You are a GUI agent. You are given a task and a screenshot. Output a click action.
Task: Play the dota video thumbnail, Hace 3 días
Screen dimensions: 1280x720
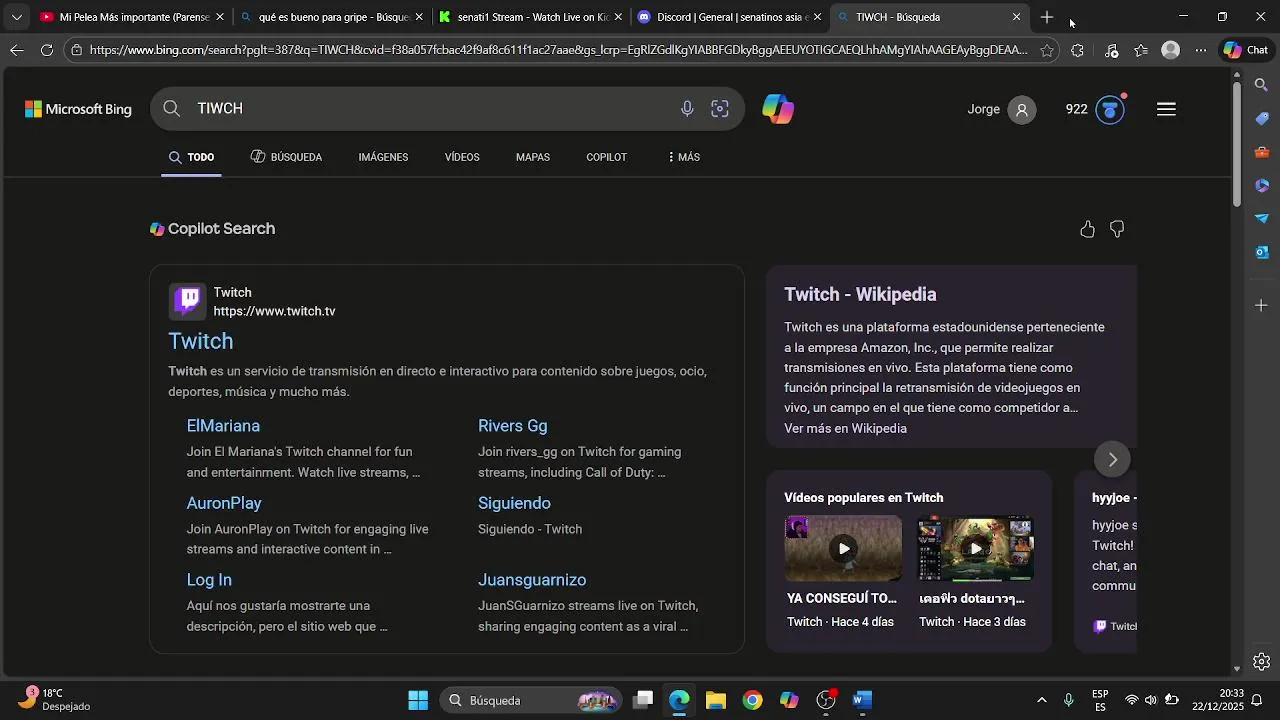976,548
